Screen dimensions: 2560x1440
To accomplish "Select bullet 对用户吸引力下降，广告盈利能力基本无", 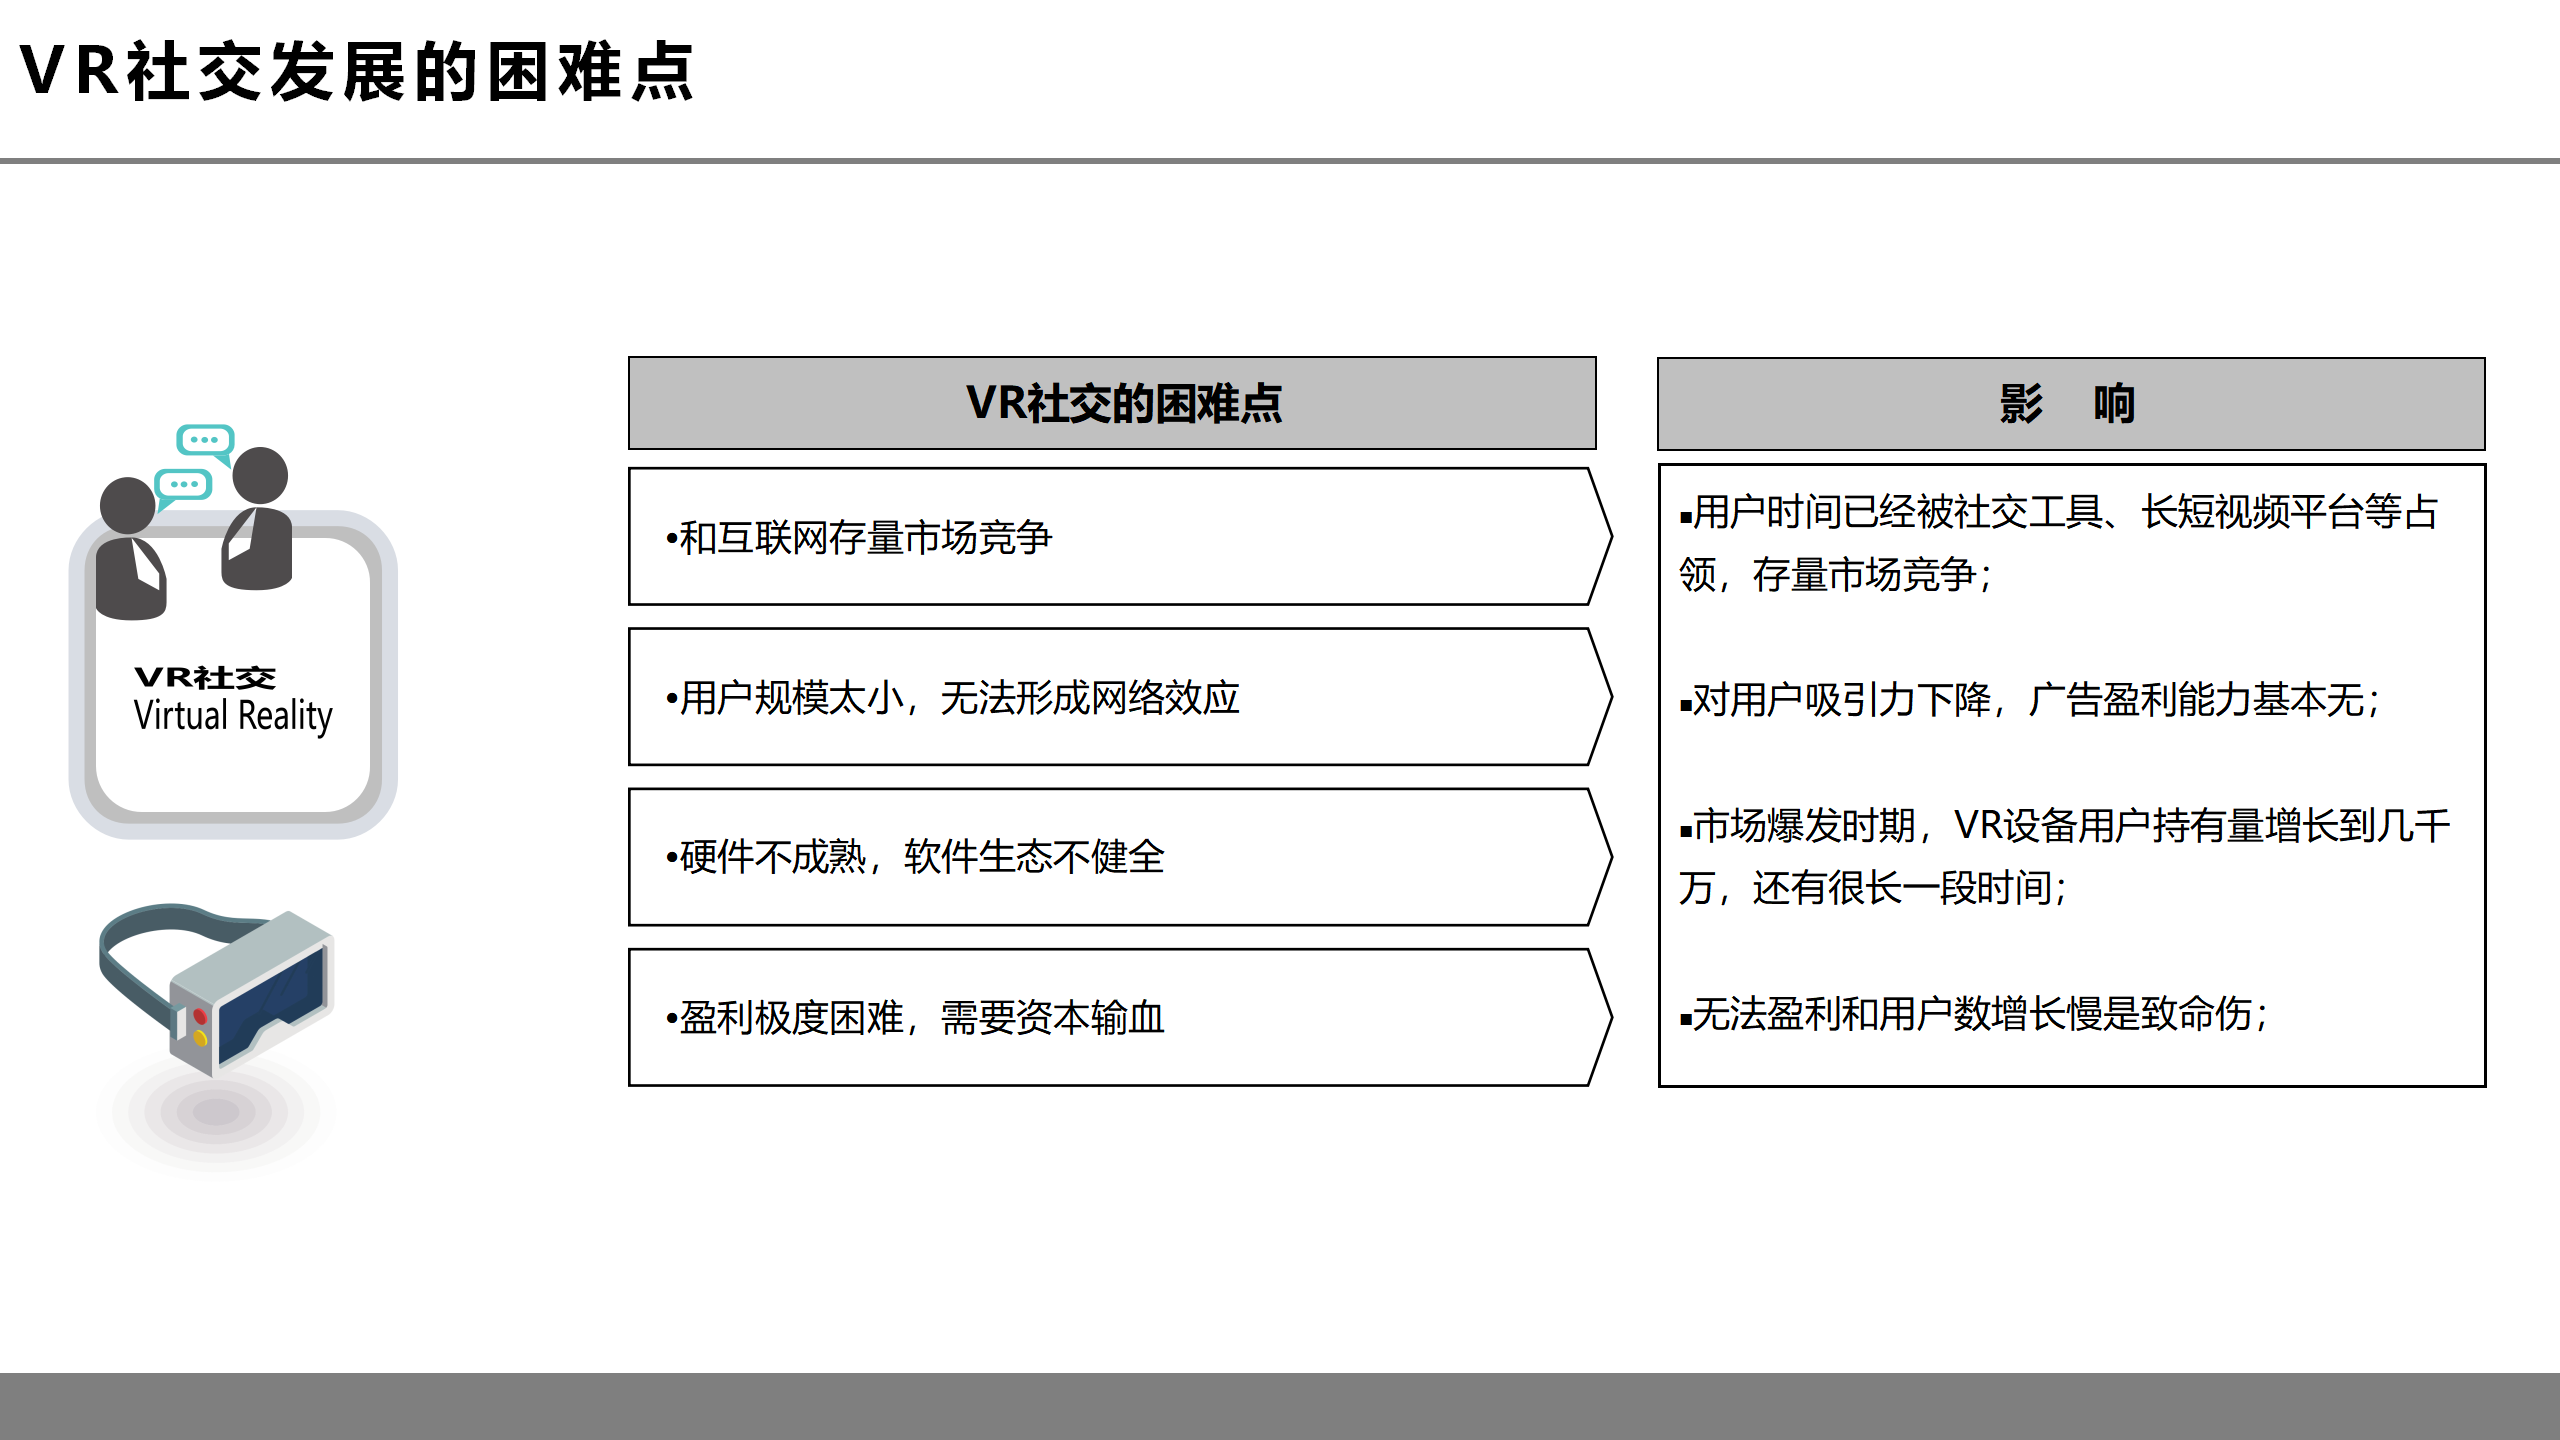I will [x=2030, y=699].
